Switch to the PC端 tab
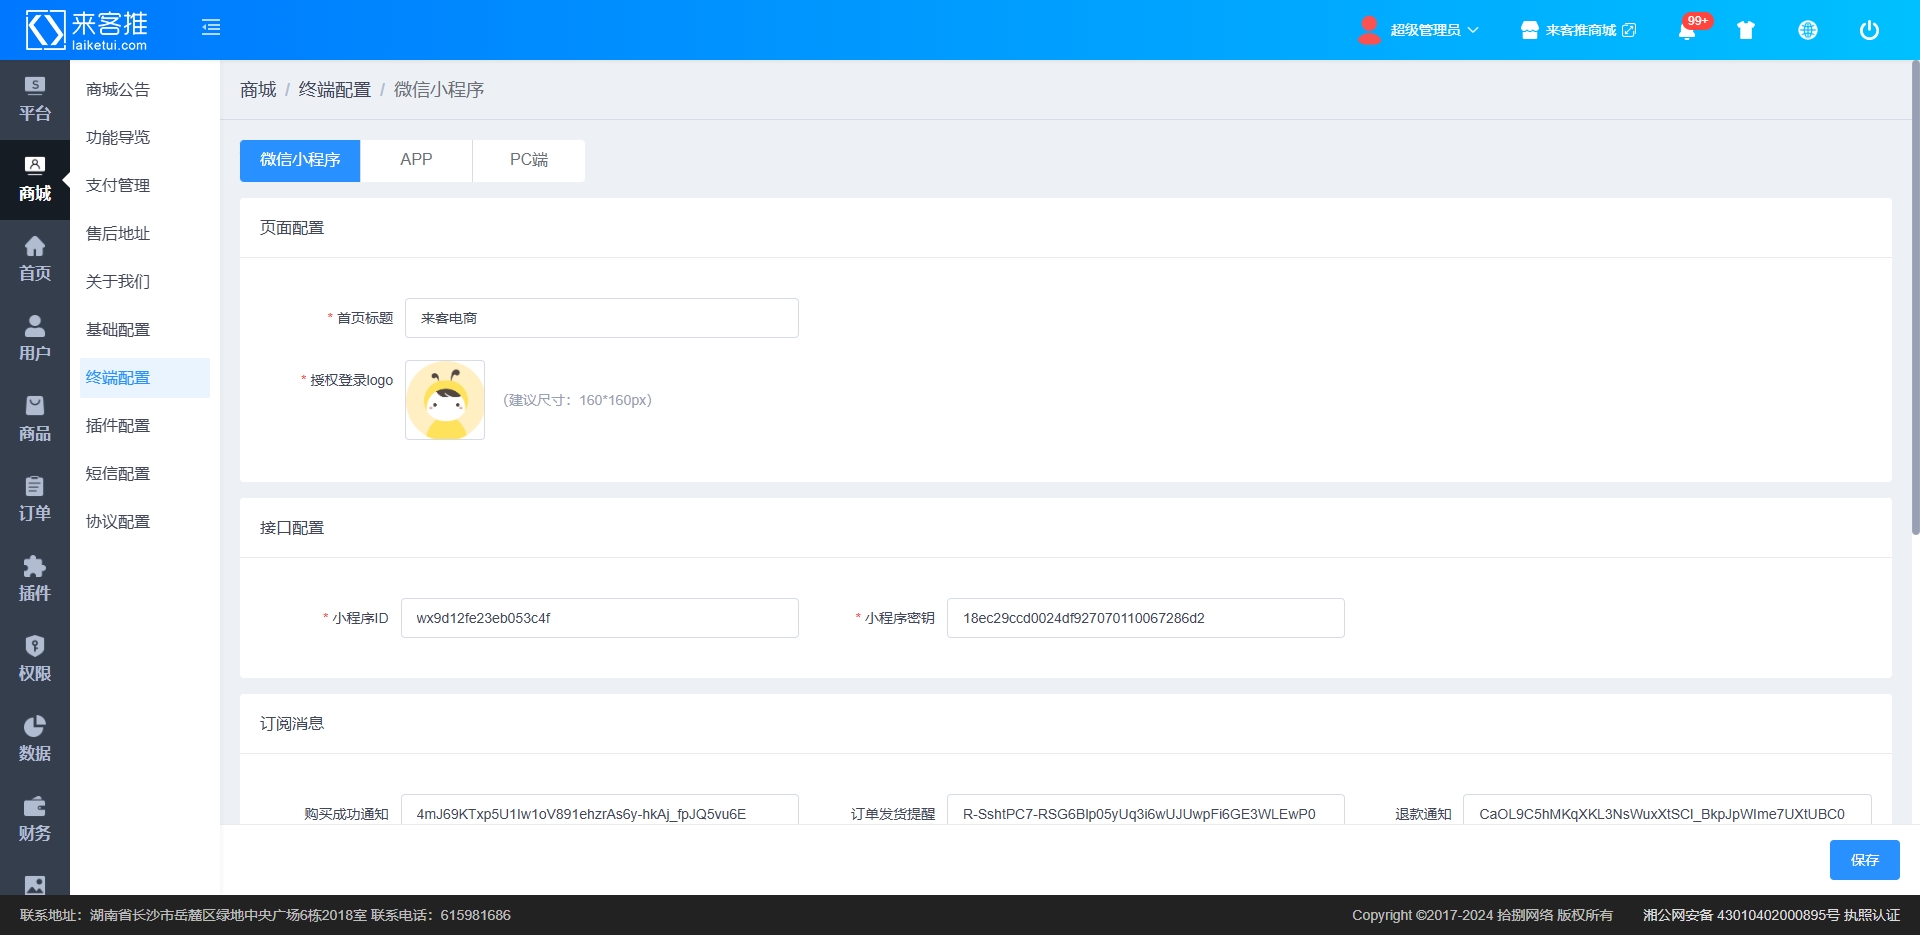 528,160
